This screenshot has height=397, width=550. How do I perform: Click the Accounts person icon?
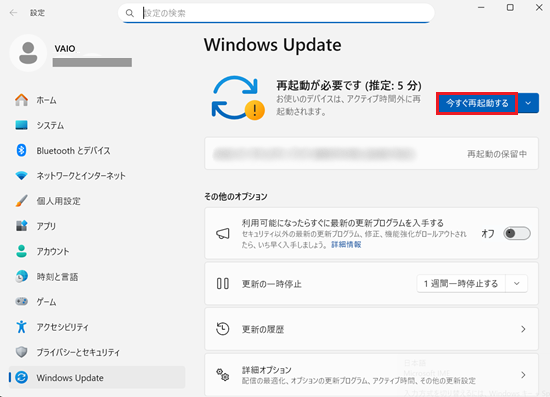click(21, 251)
